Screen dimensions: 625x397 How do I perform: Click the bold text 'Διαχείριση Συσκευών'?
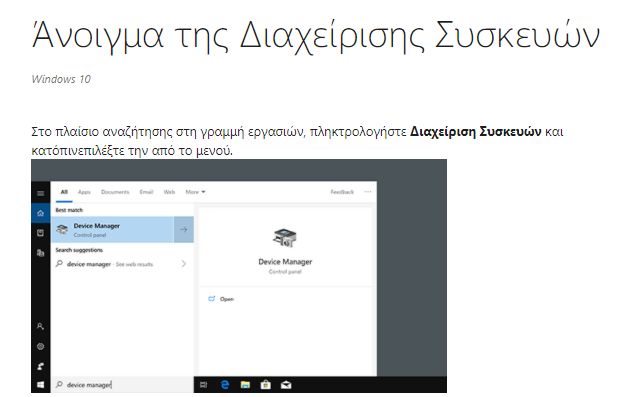[x=476, y=131]
